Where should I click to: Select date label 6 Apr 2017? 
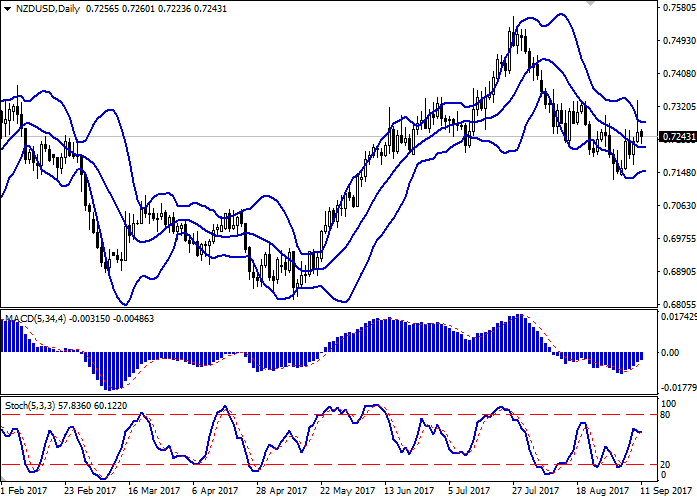(x=215, y=491)
